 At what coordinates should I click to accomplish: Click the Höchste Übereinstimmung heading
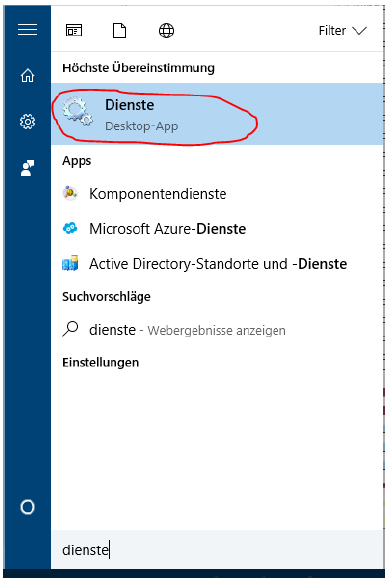(x=138, y=68)
